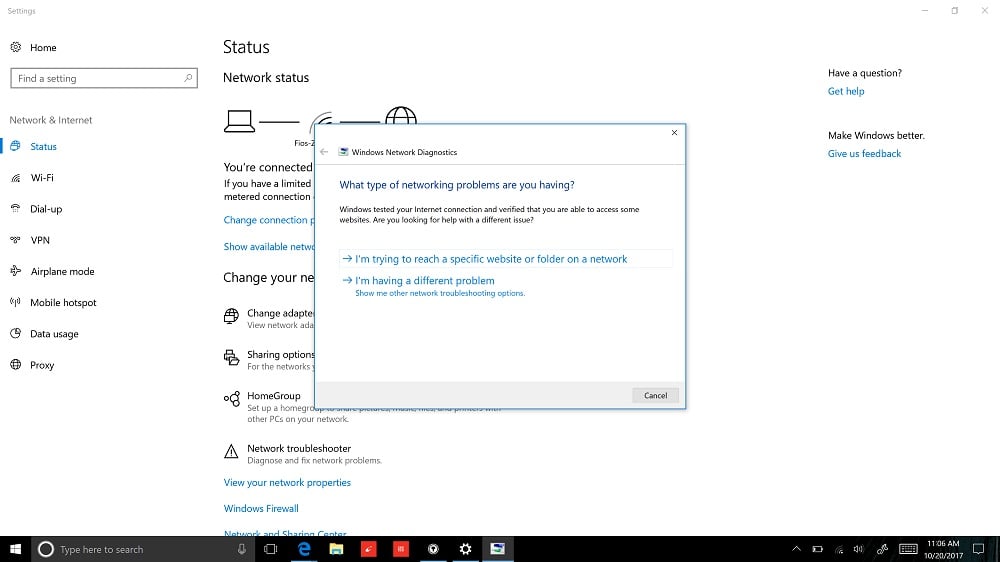Click the Home gear icon in sidebar
This screenshot has width=1000, height=562.
[x=16, y=48]
